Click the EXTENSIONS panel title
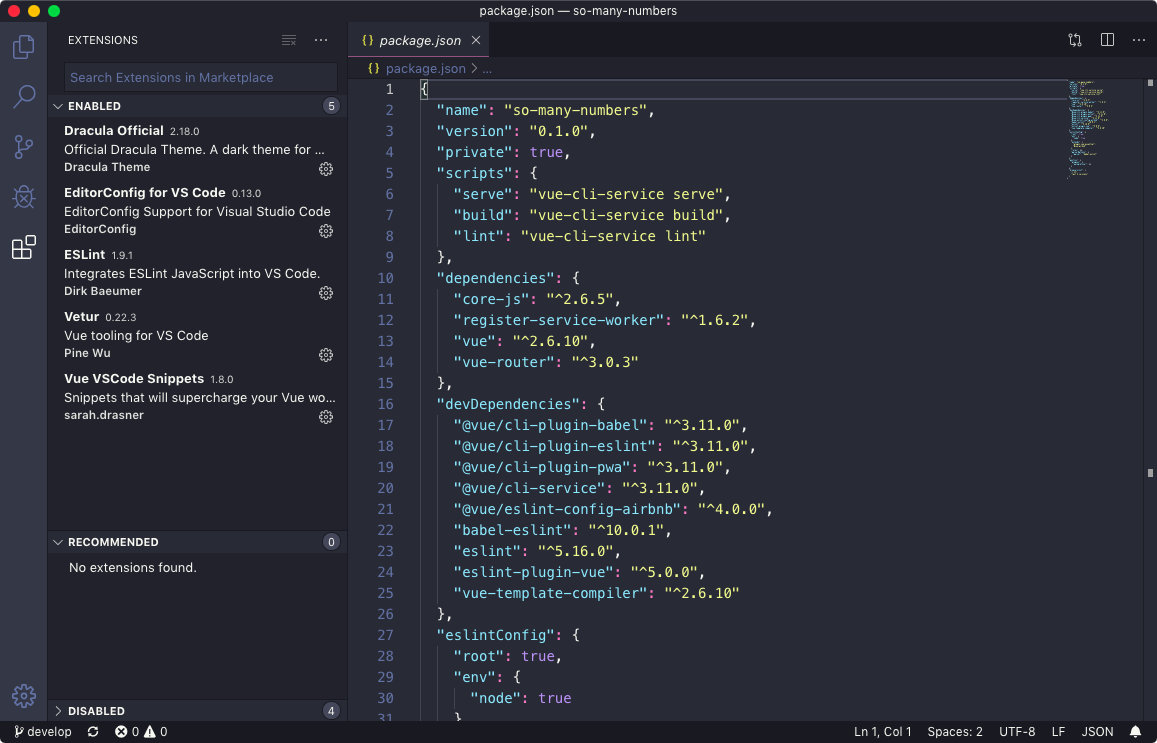 (x=103, y=40)
